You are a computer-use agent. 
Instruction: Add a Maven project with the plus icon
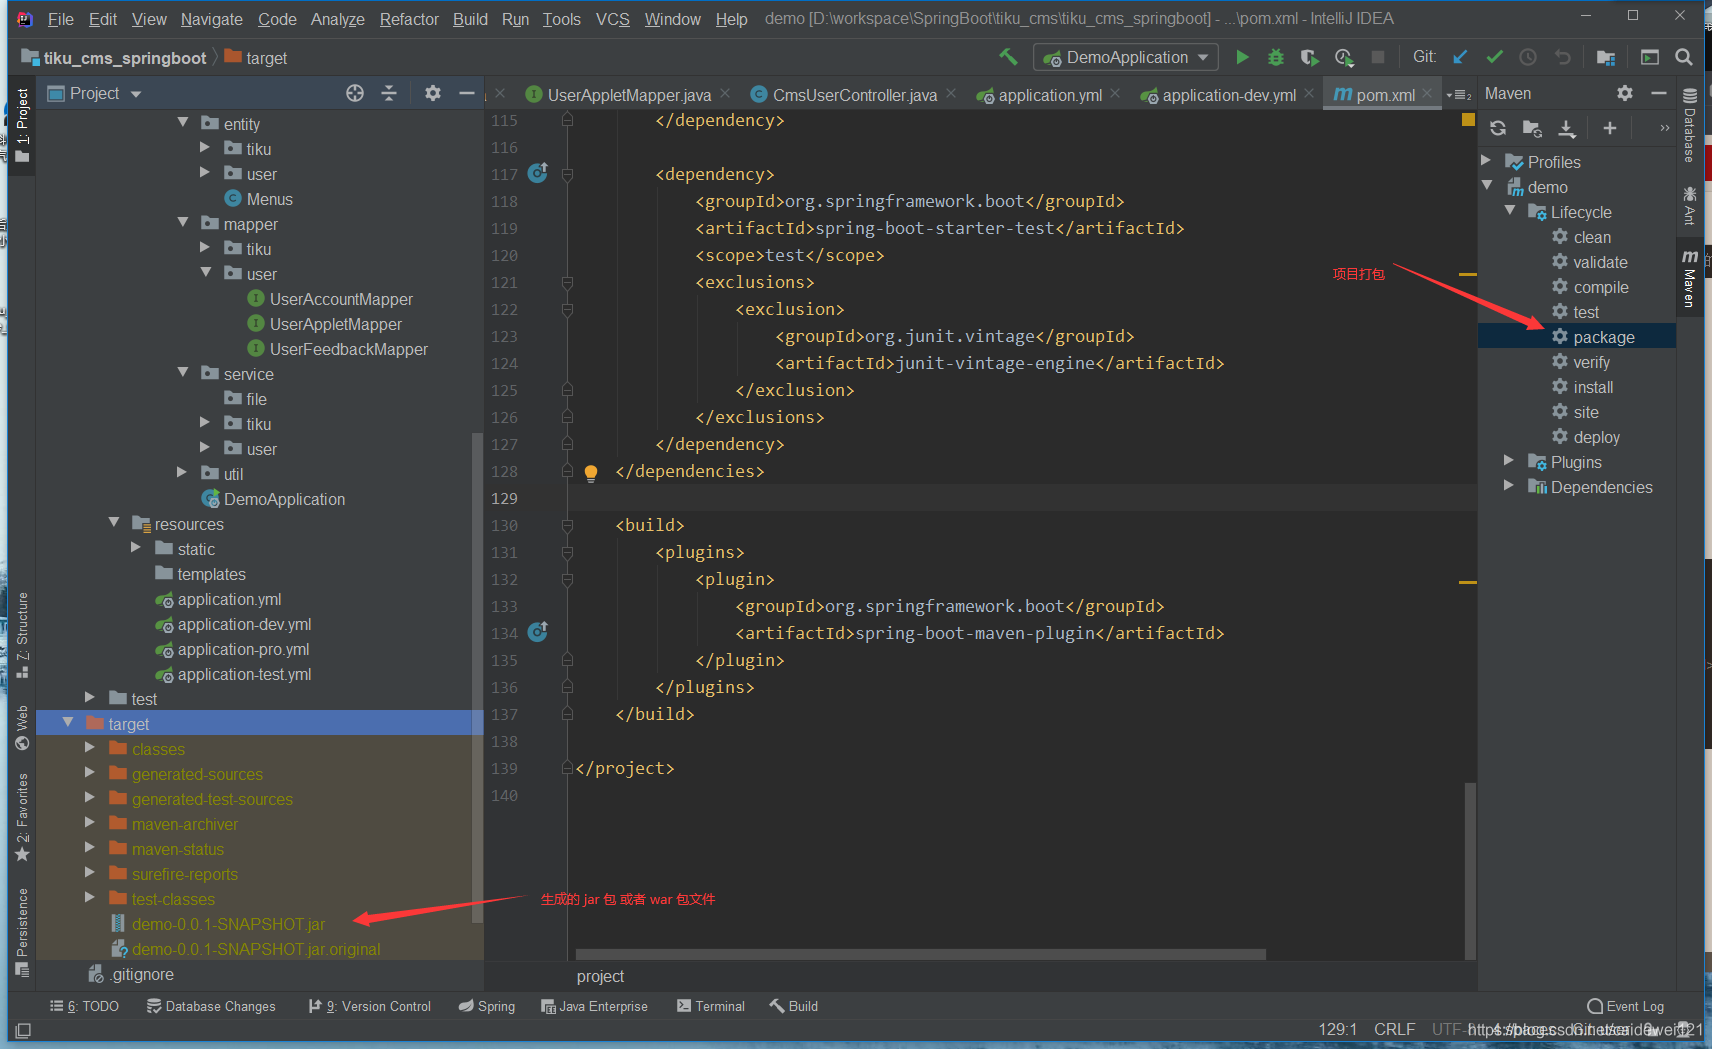(1609, 128)
